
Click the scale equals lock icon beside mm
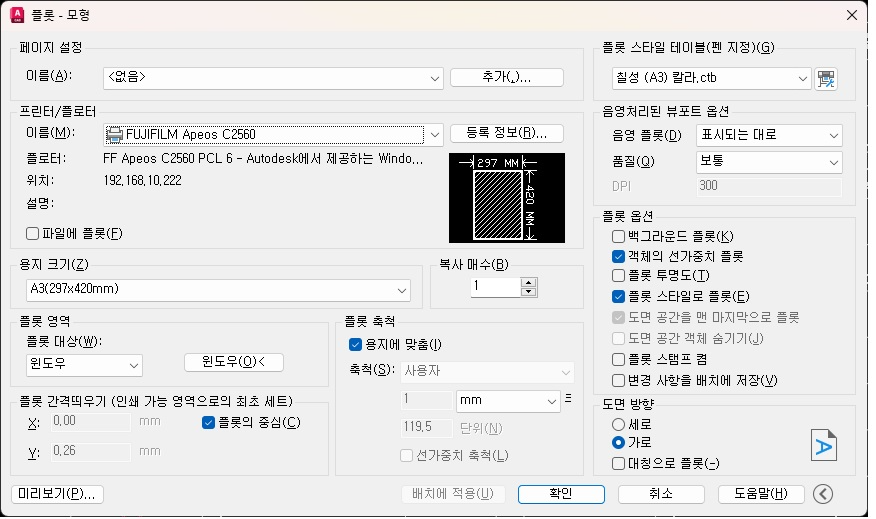(x=568, y=398)
